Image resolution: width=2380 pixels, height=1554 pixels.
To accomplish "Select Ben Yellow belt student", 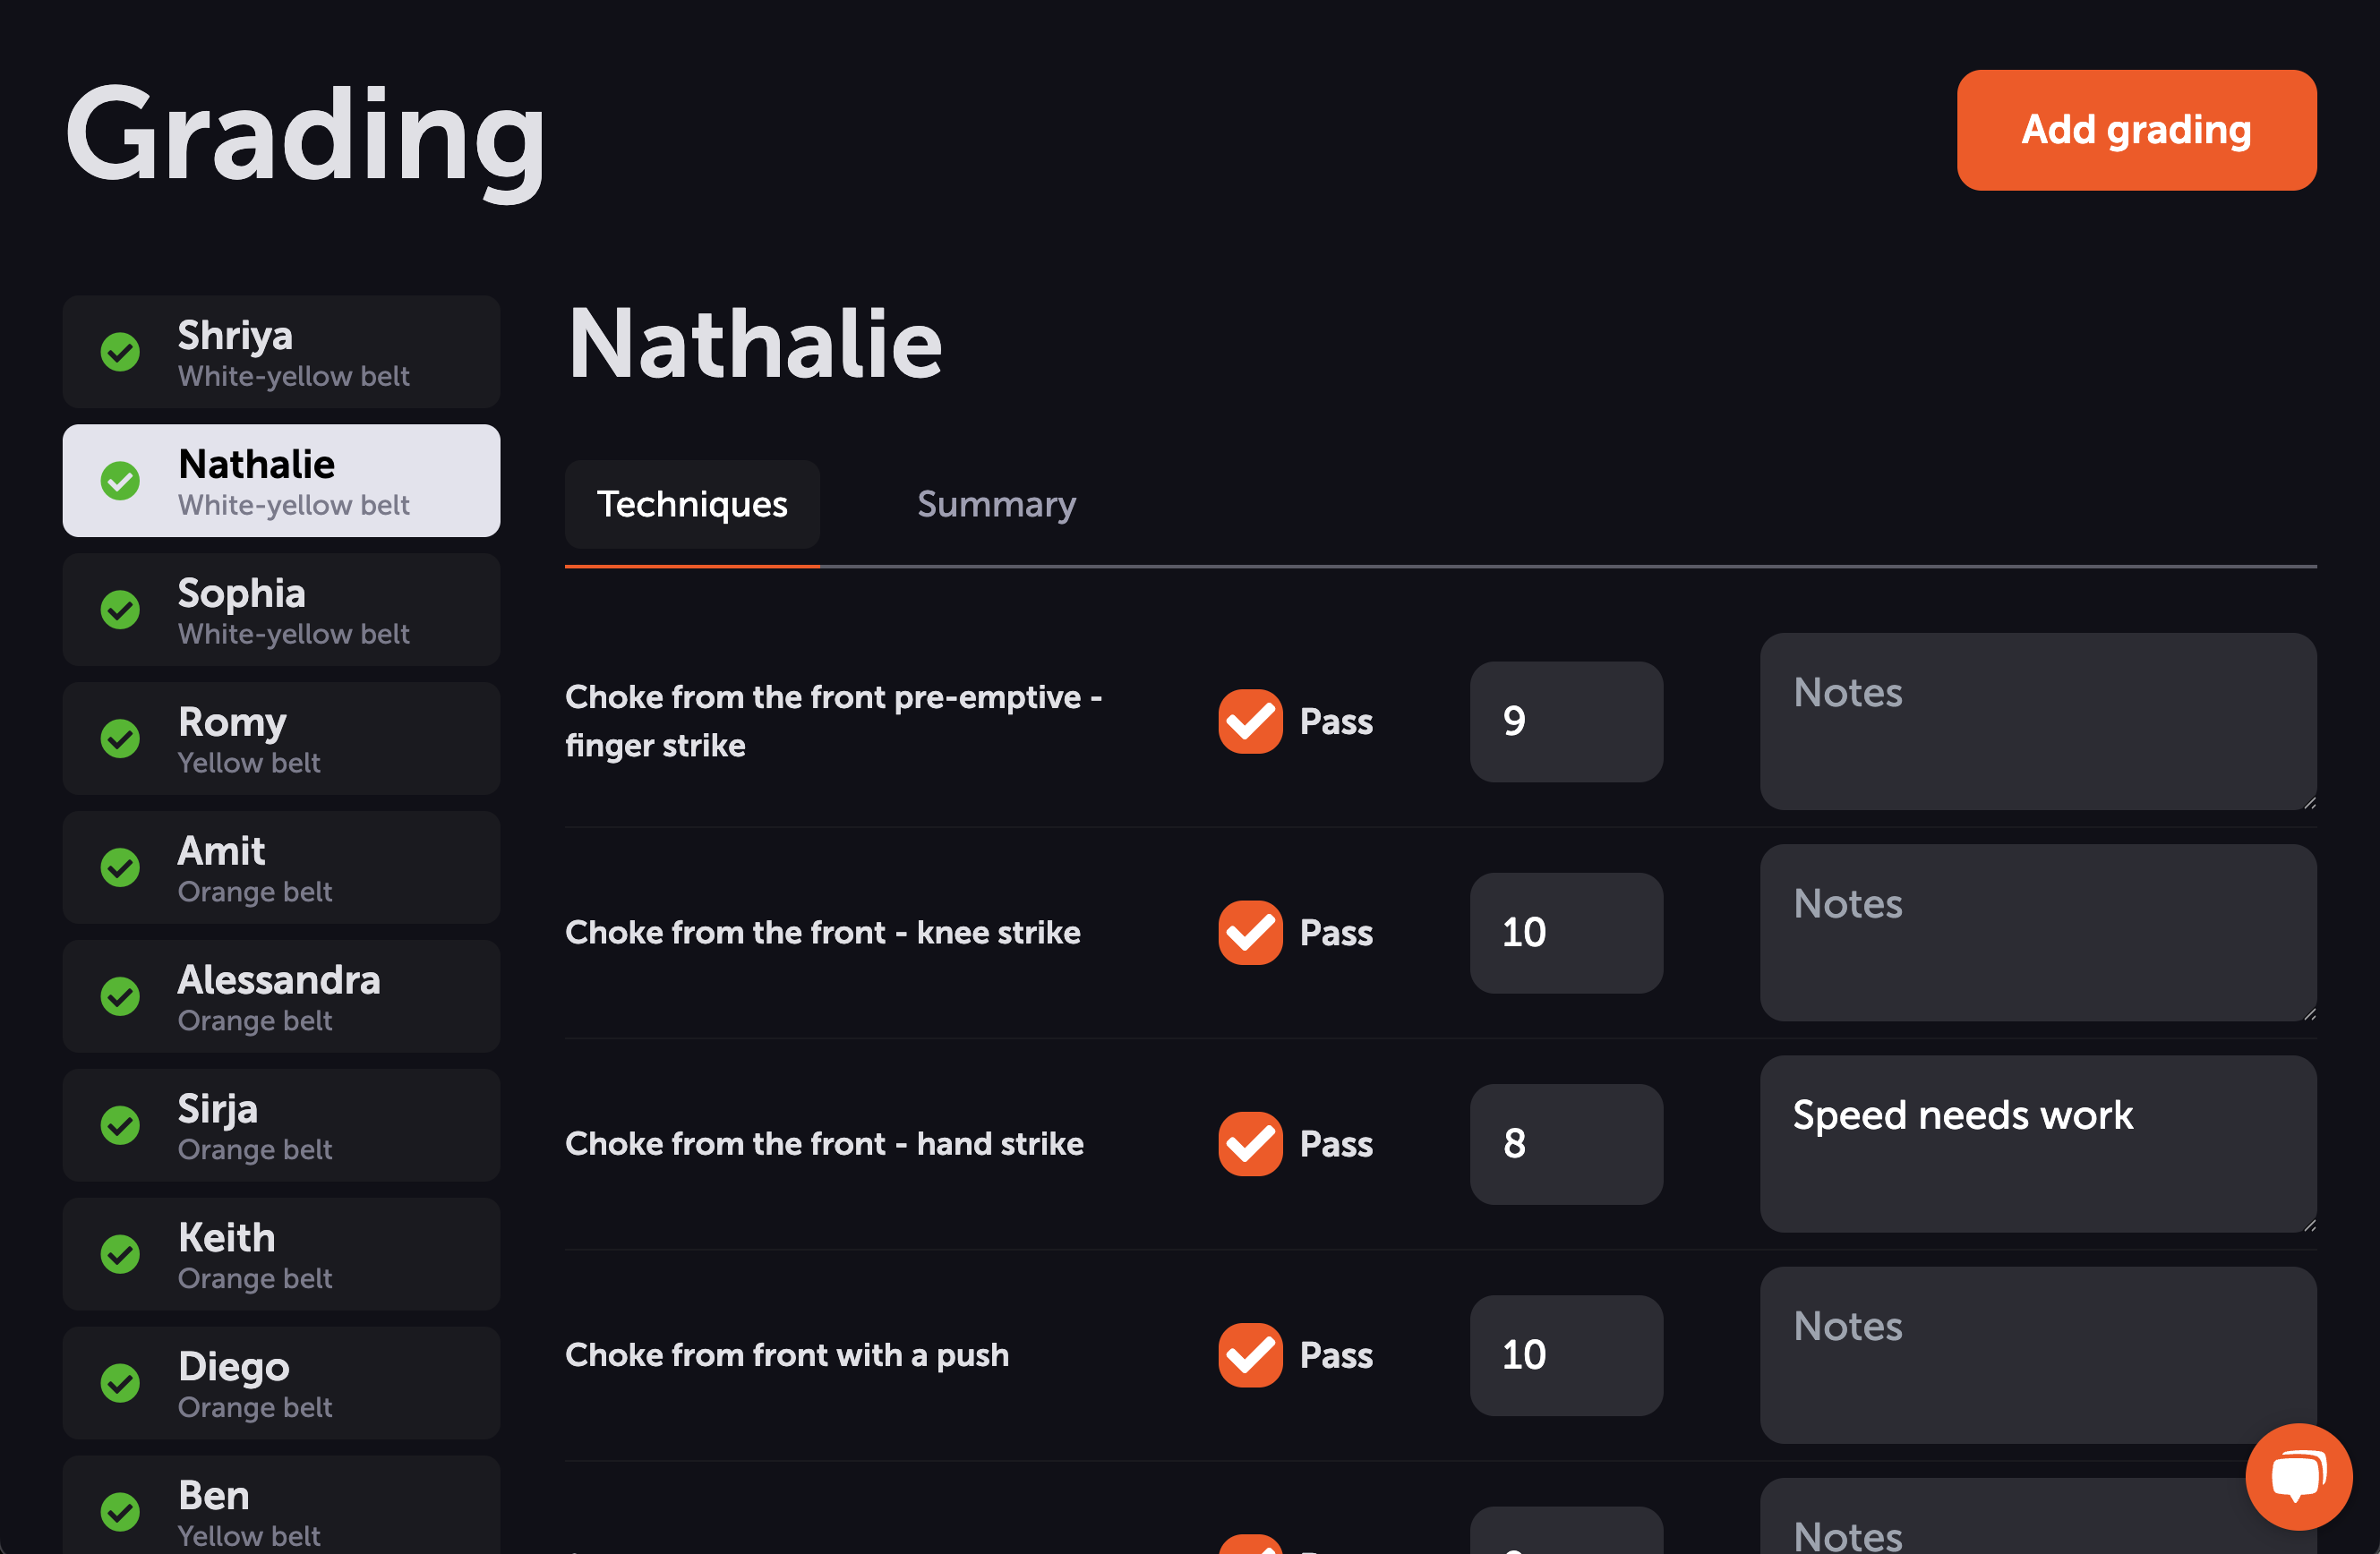I will [281, 1510].
